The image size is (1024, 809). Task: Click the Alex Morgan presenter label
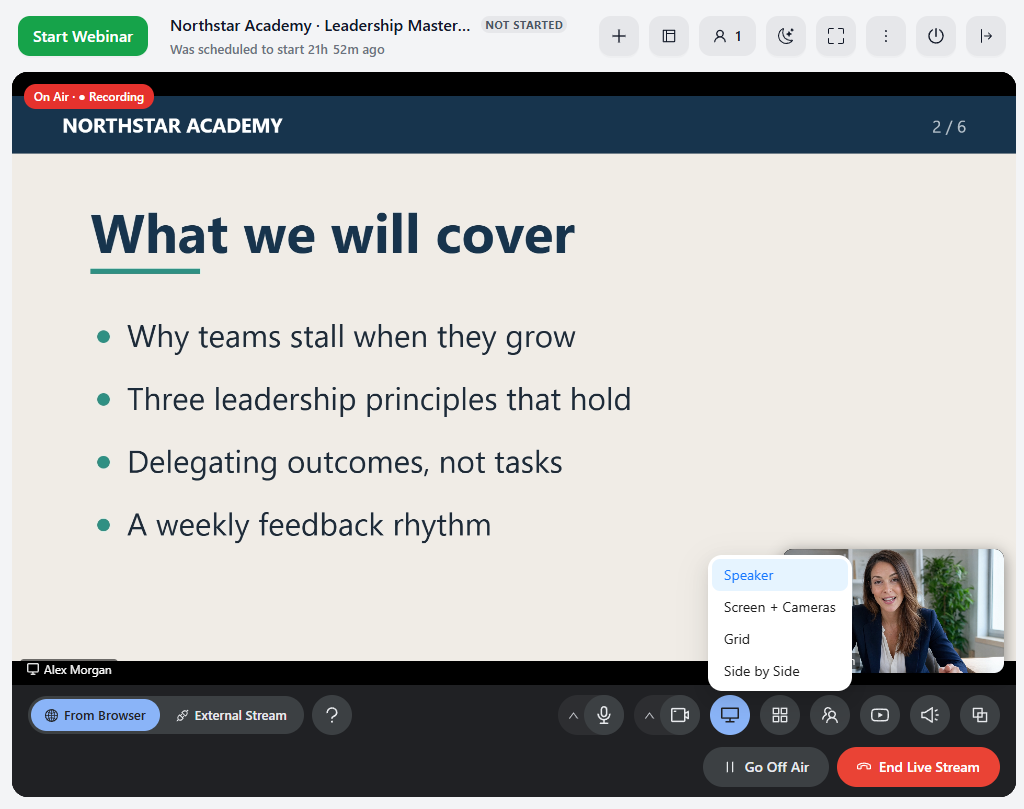click(x=69, y=670)
